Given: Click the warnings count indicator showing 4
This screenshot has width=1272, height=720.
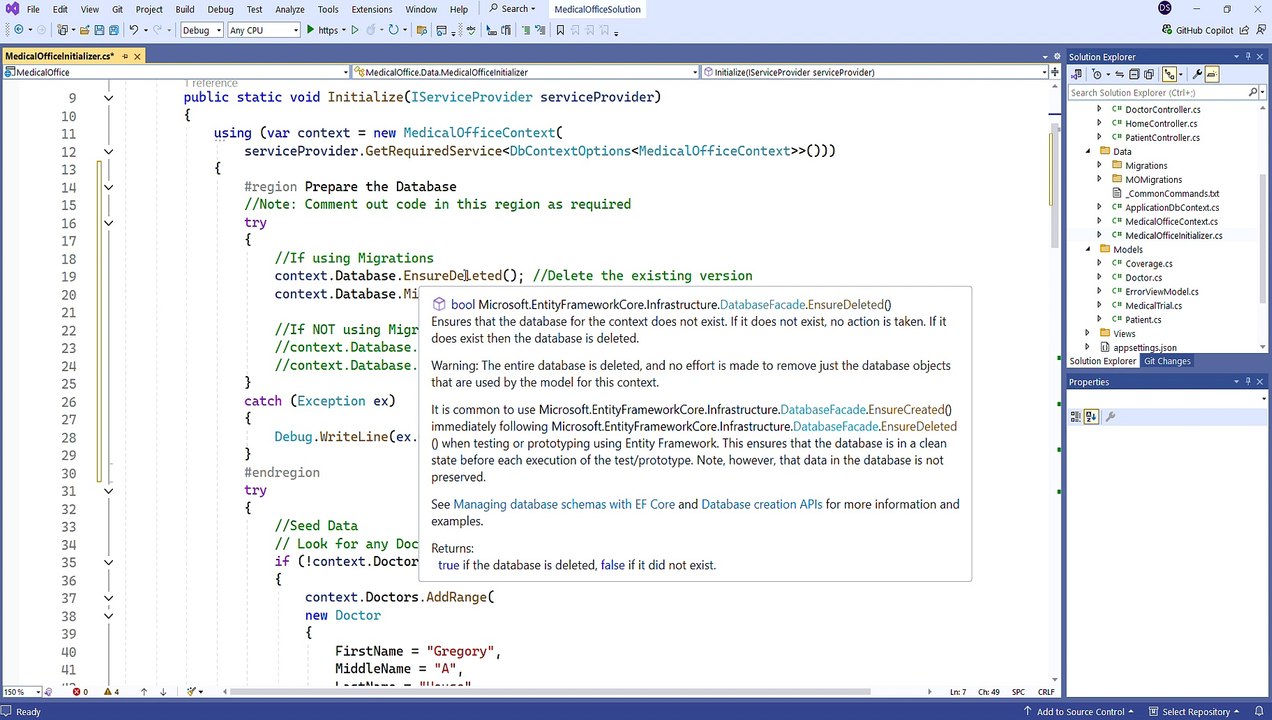Looking at the screenshot, I should (x=109, y=691).
